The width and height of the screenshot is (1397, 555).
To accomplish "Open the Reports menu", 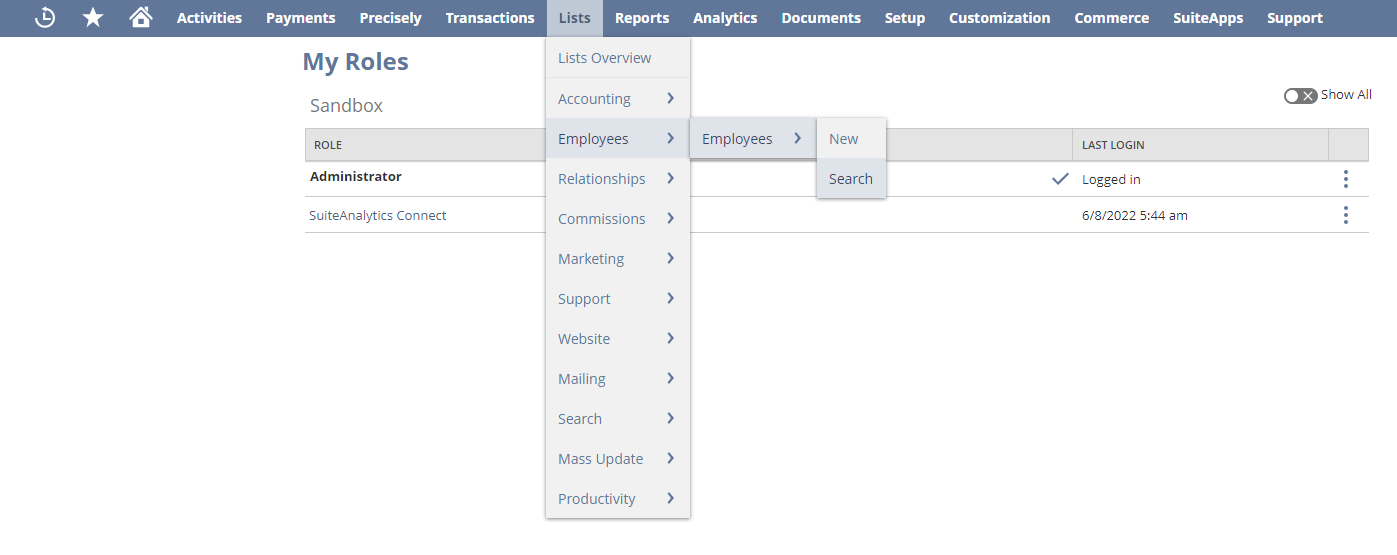I will (x=642, y=18).
